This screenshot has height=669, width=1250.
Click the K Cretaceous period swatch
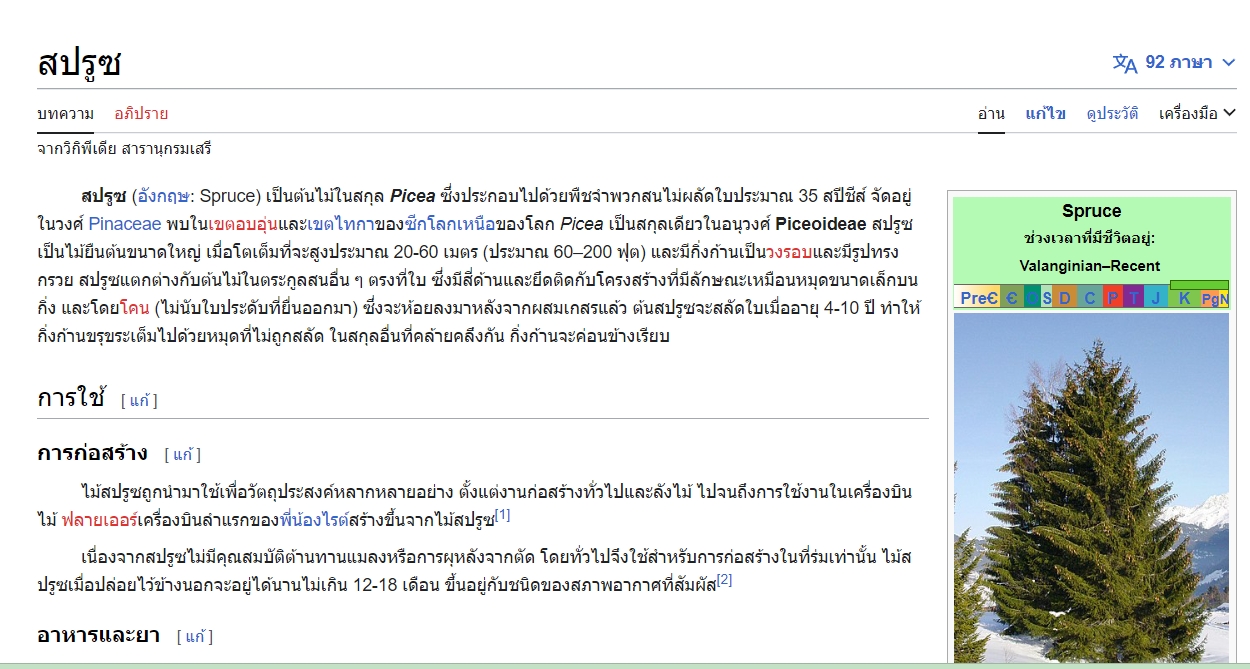click(1184, 298)
